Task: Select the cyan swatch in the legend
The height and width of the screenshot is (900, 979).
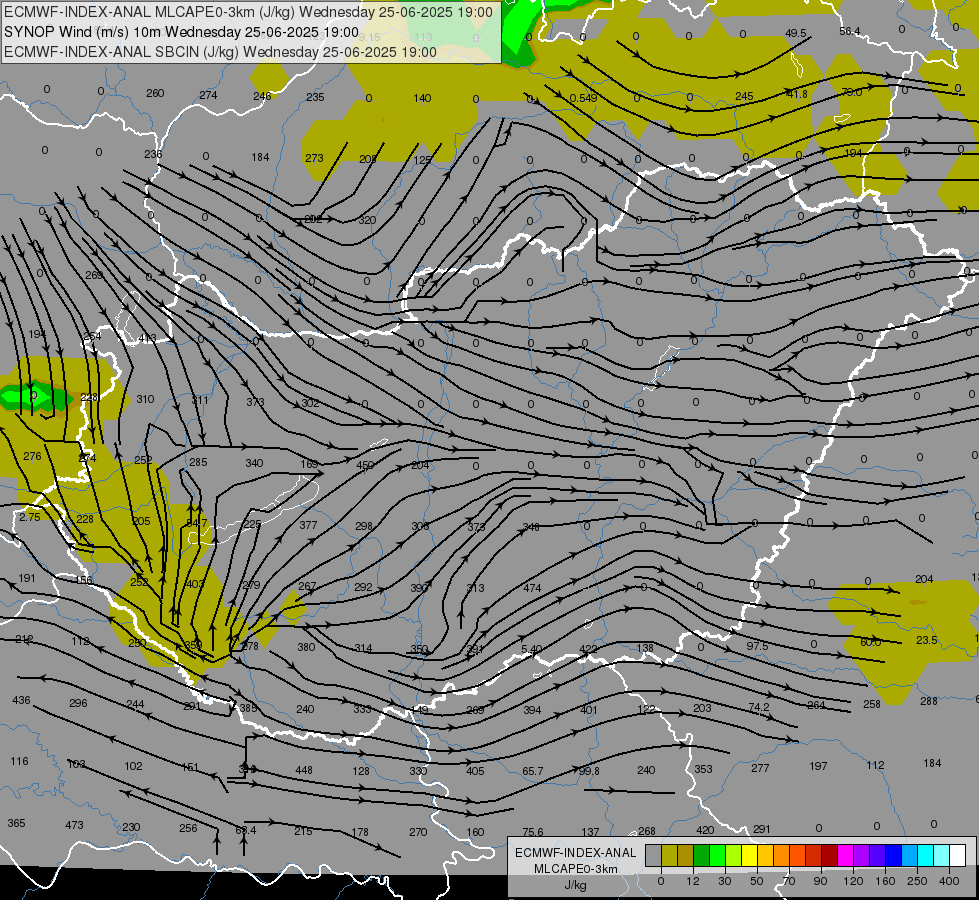Action: [926, 855]
